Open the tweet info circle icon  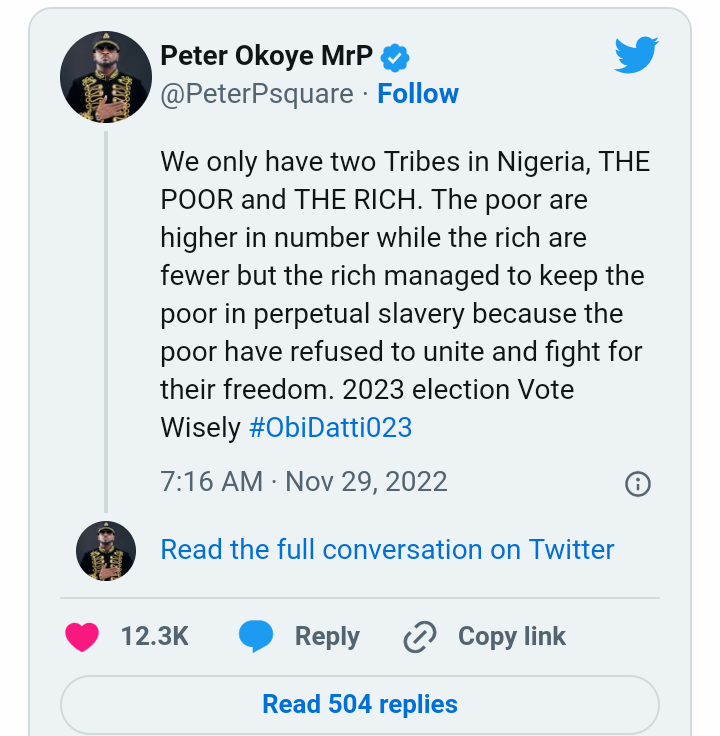637,484
